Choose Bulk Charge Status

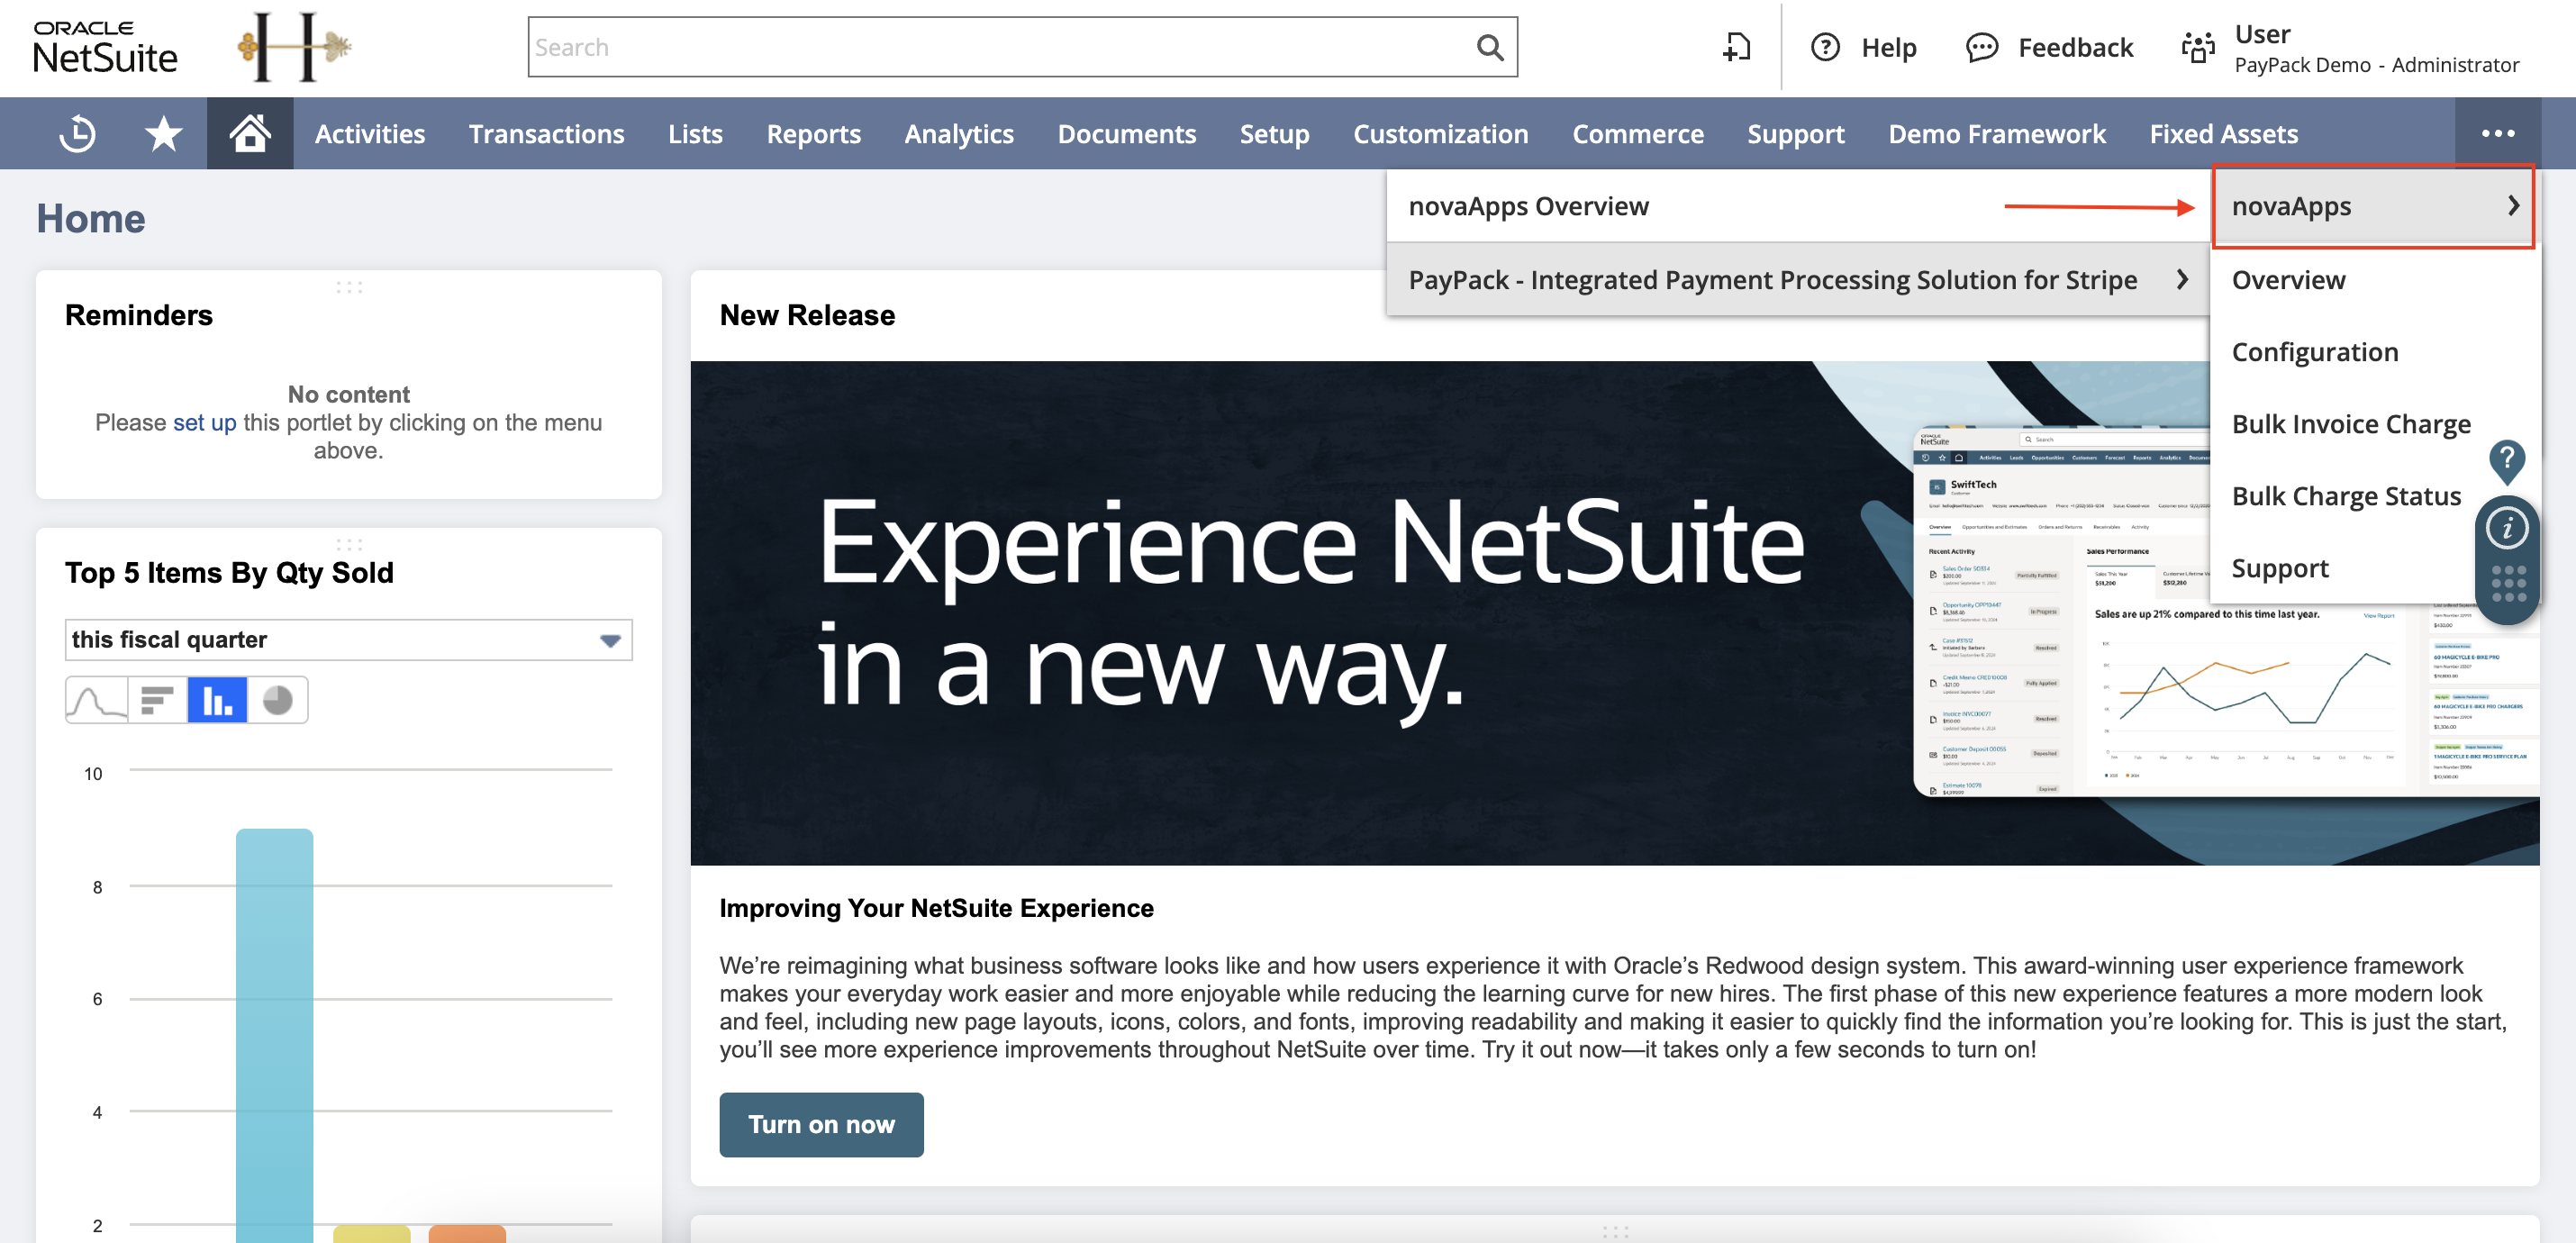click(2346, 496)
